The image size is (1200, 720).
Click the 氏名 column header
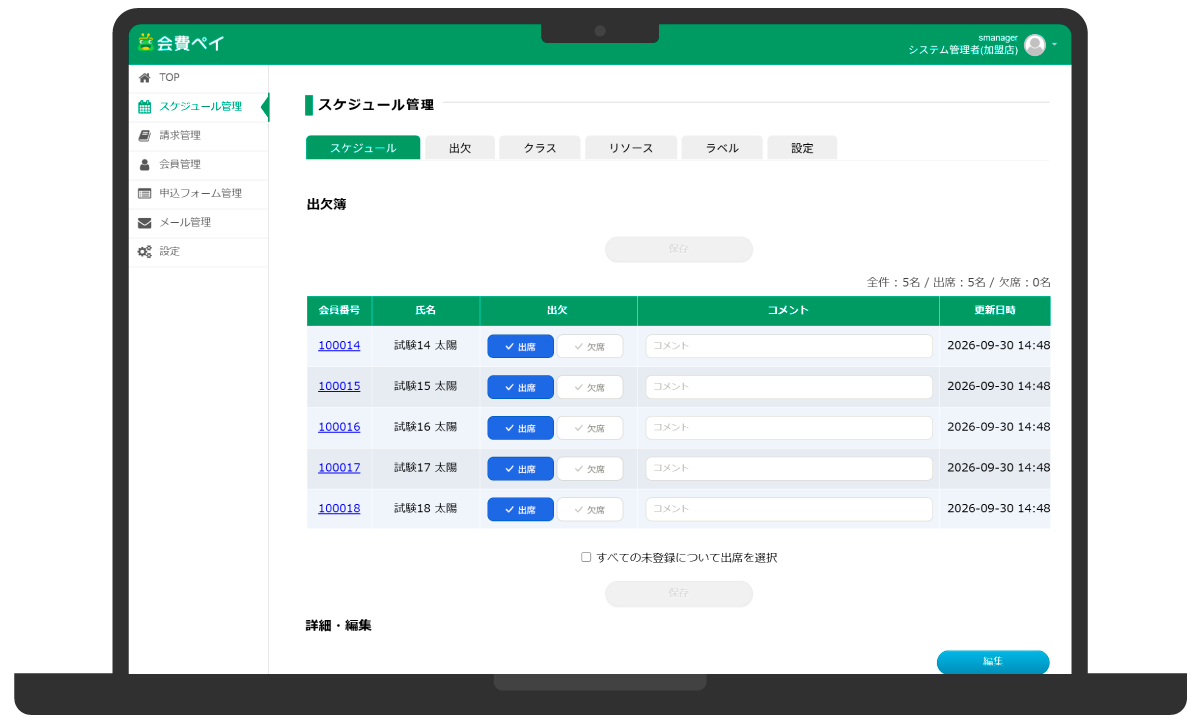pyautogui.click(x=426, y=311)
